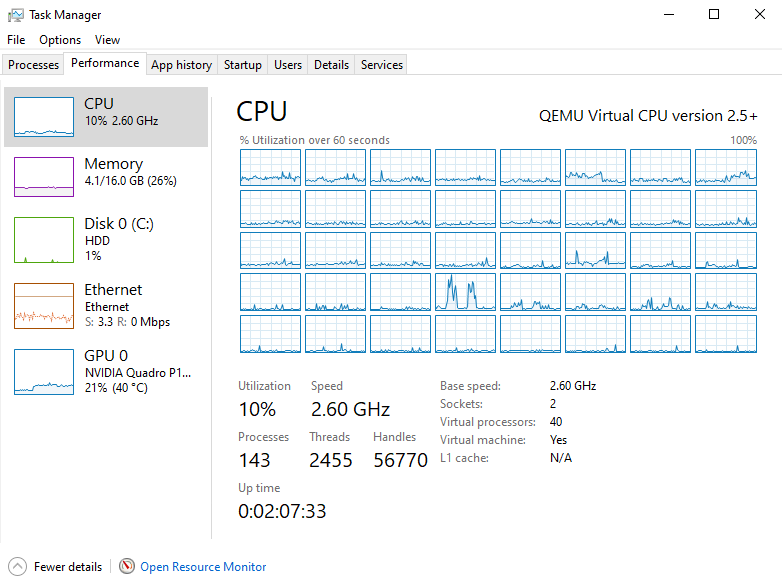Viewport: 782px width, 588px height.
Task: Click the Resource Monitor gauge icon
Action: (x=127, y=566)
